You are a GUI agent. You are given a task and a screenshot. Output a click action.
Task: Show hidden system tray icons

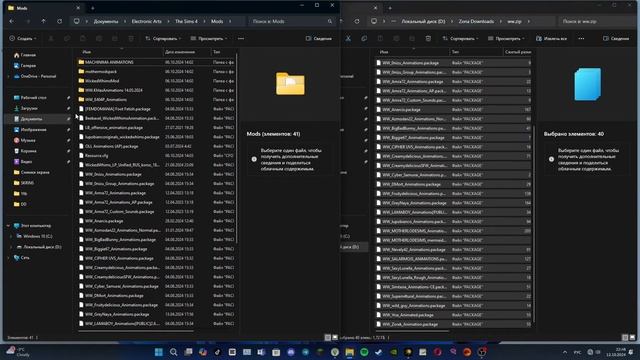565,352
